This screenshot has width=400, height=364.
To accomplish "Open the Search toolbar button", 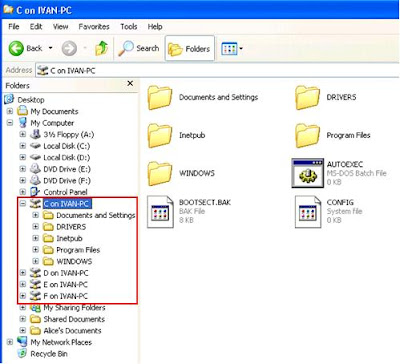I will tap(139, 49).
